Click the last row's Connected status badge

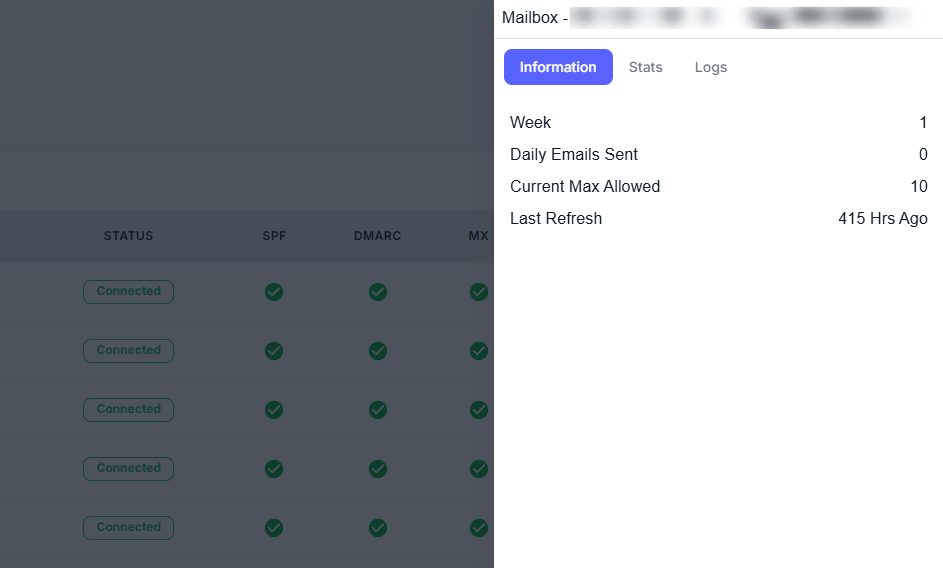(x=128, y=528)
